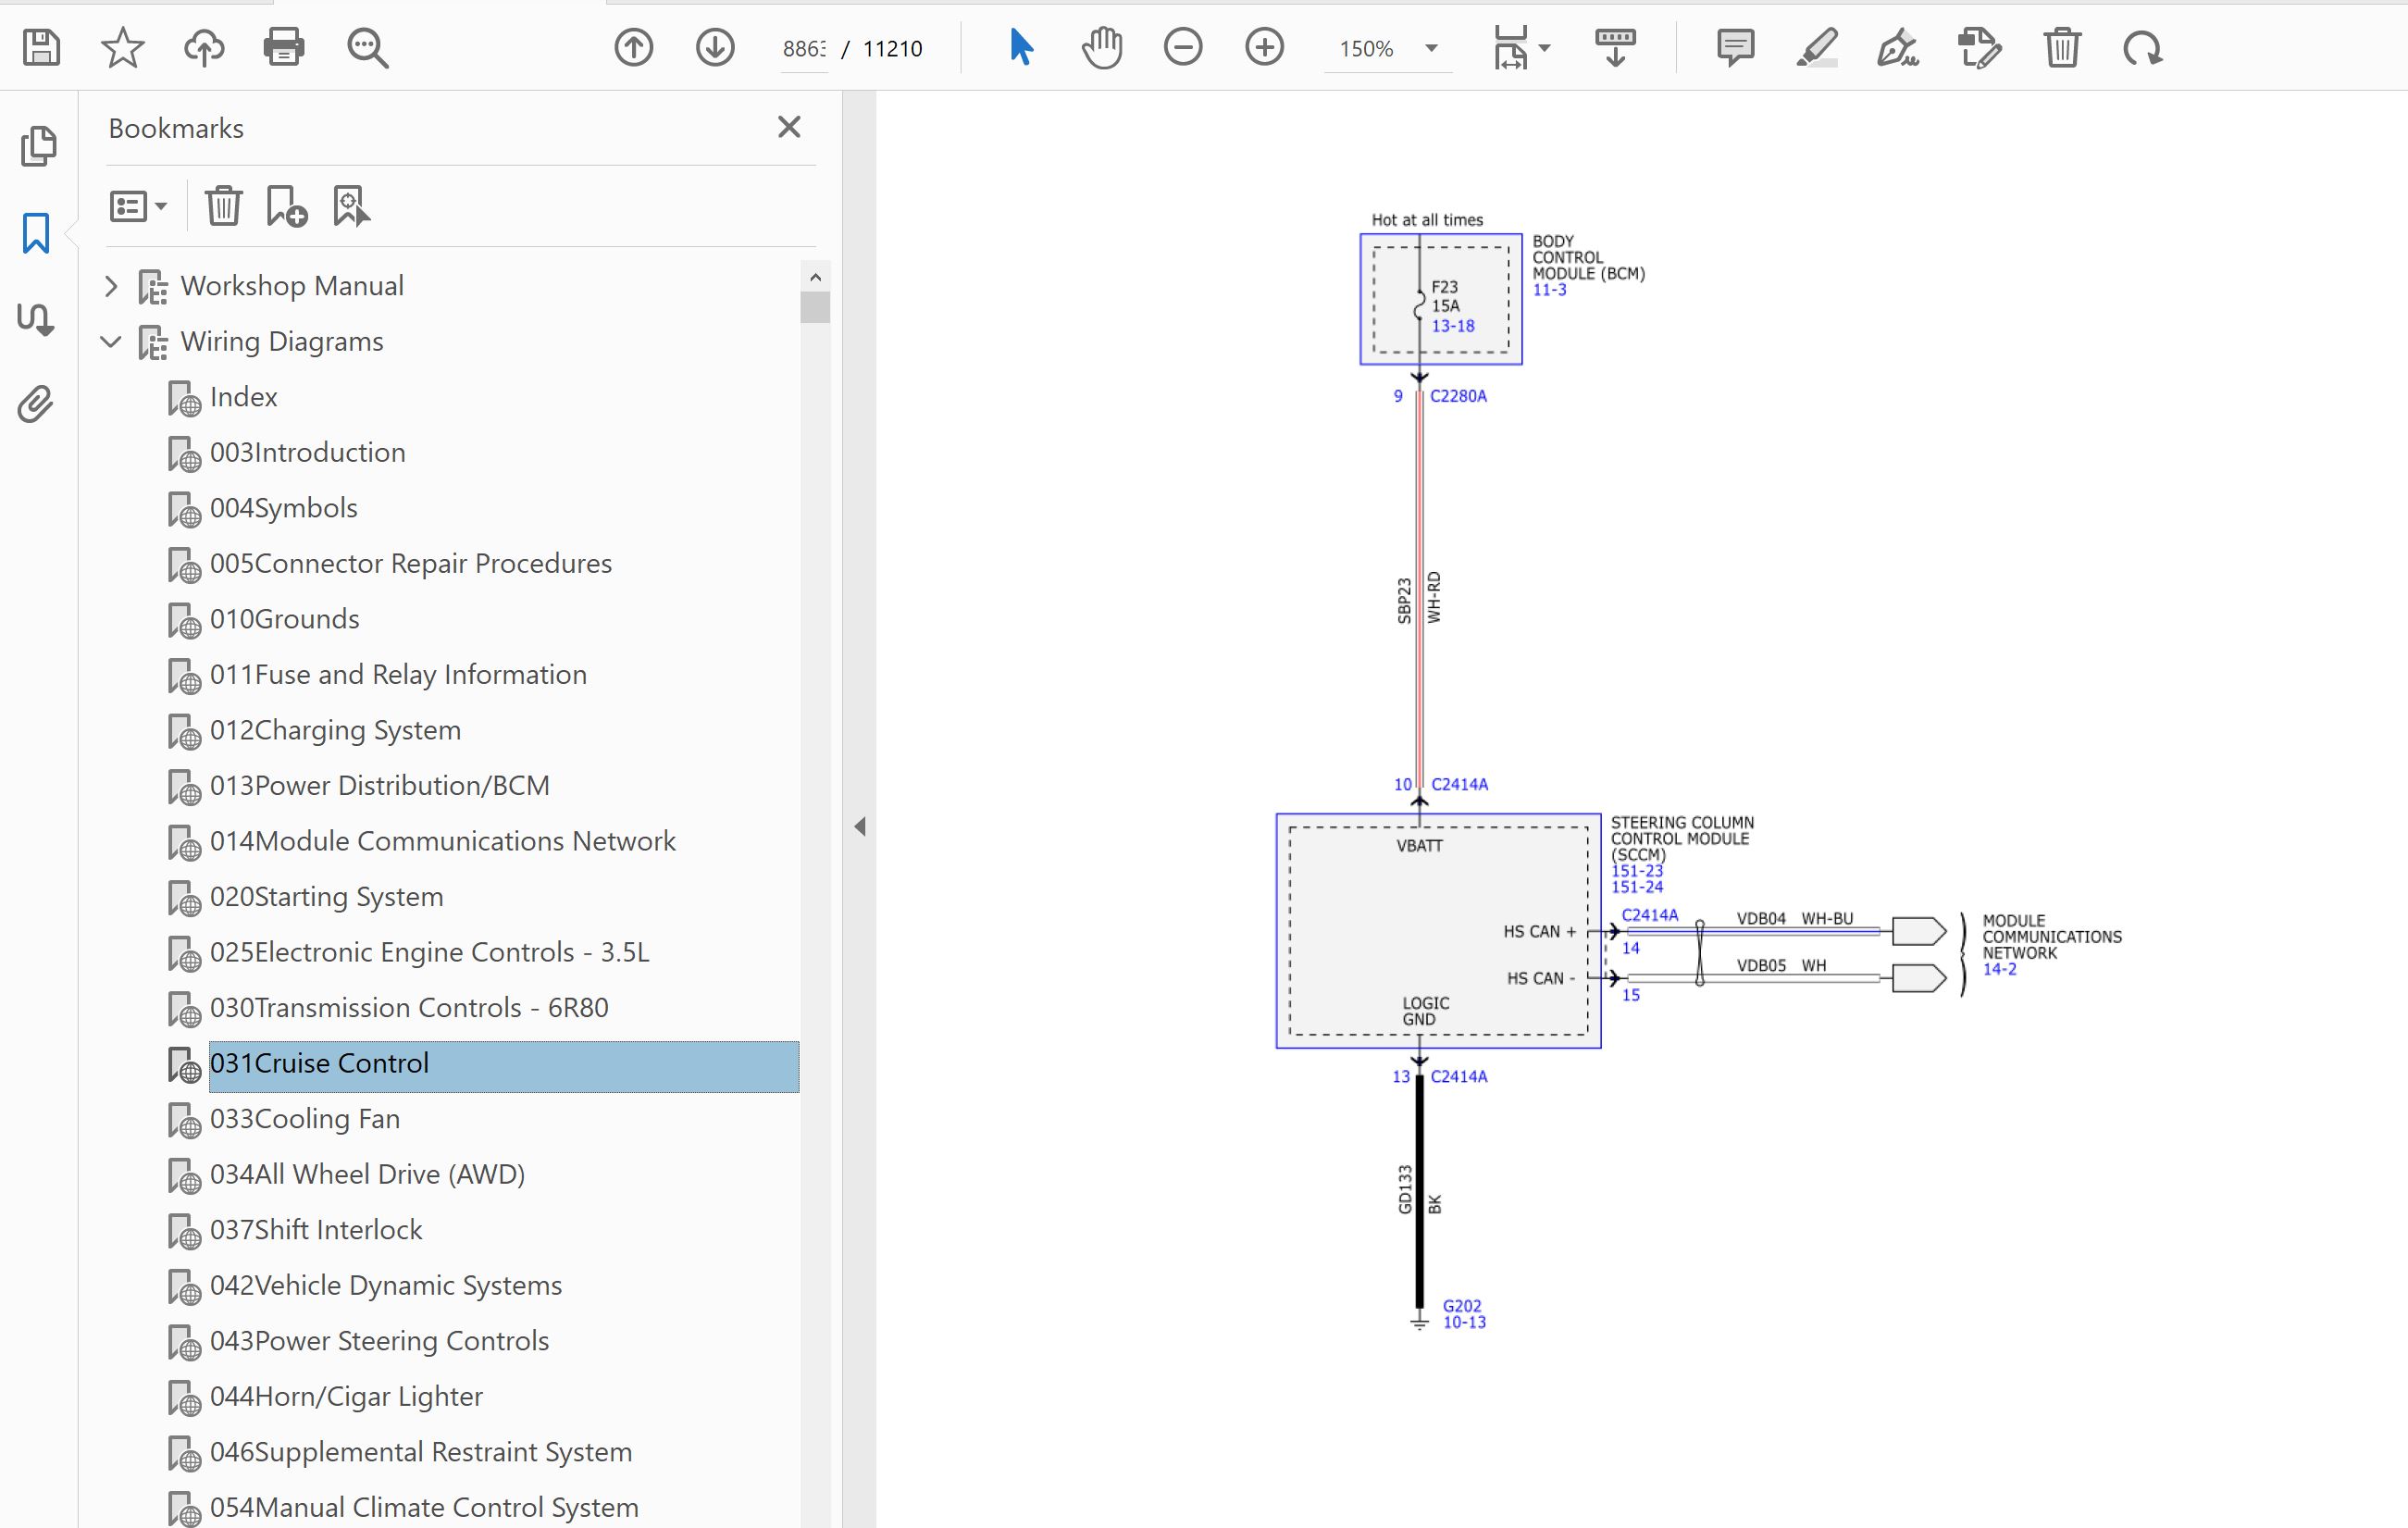Open 014Module Communications Network bookmark
The image size is (2408, 1528).
click(442, 841)
